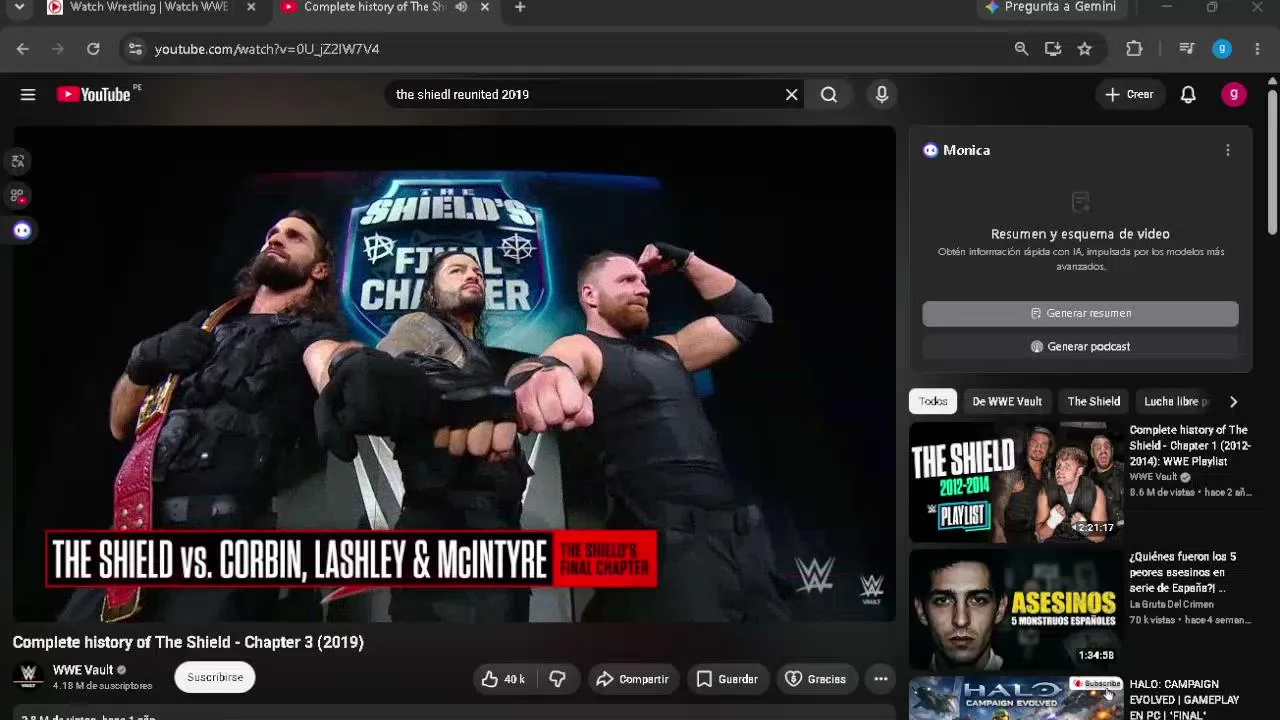This screenshot has height=720, width=1280.
Task: Click Generar resumen button
Action: (1080, 313)
